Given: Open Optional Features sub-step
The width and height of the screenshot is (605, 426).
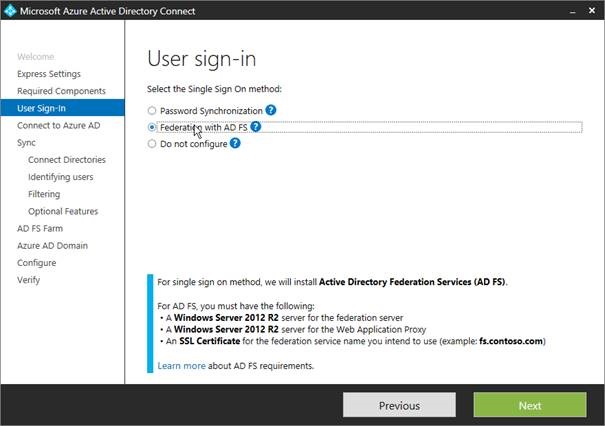Looking at the screenshot, I should pyautogui.click(x=63, y=211).
